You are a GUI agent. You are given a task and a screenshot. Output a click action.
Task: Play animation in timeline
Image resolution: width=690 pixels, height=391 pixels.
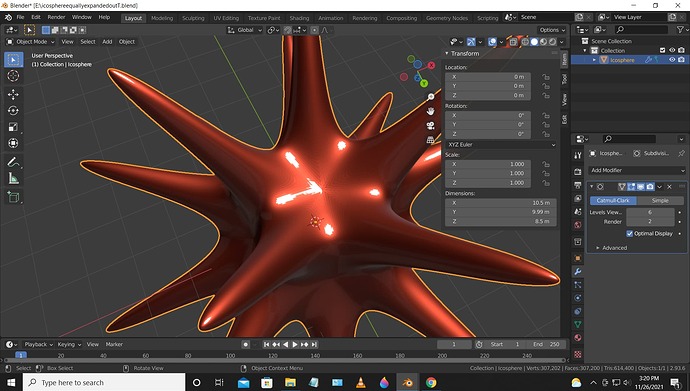(295, 344)
